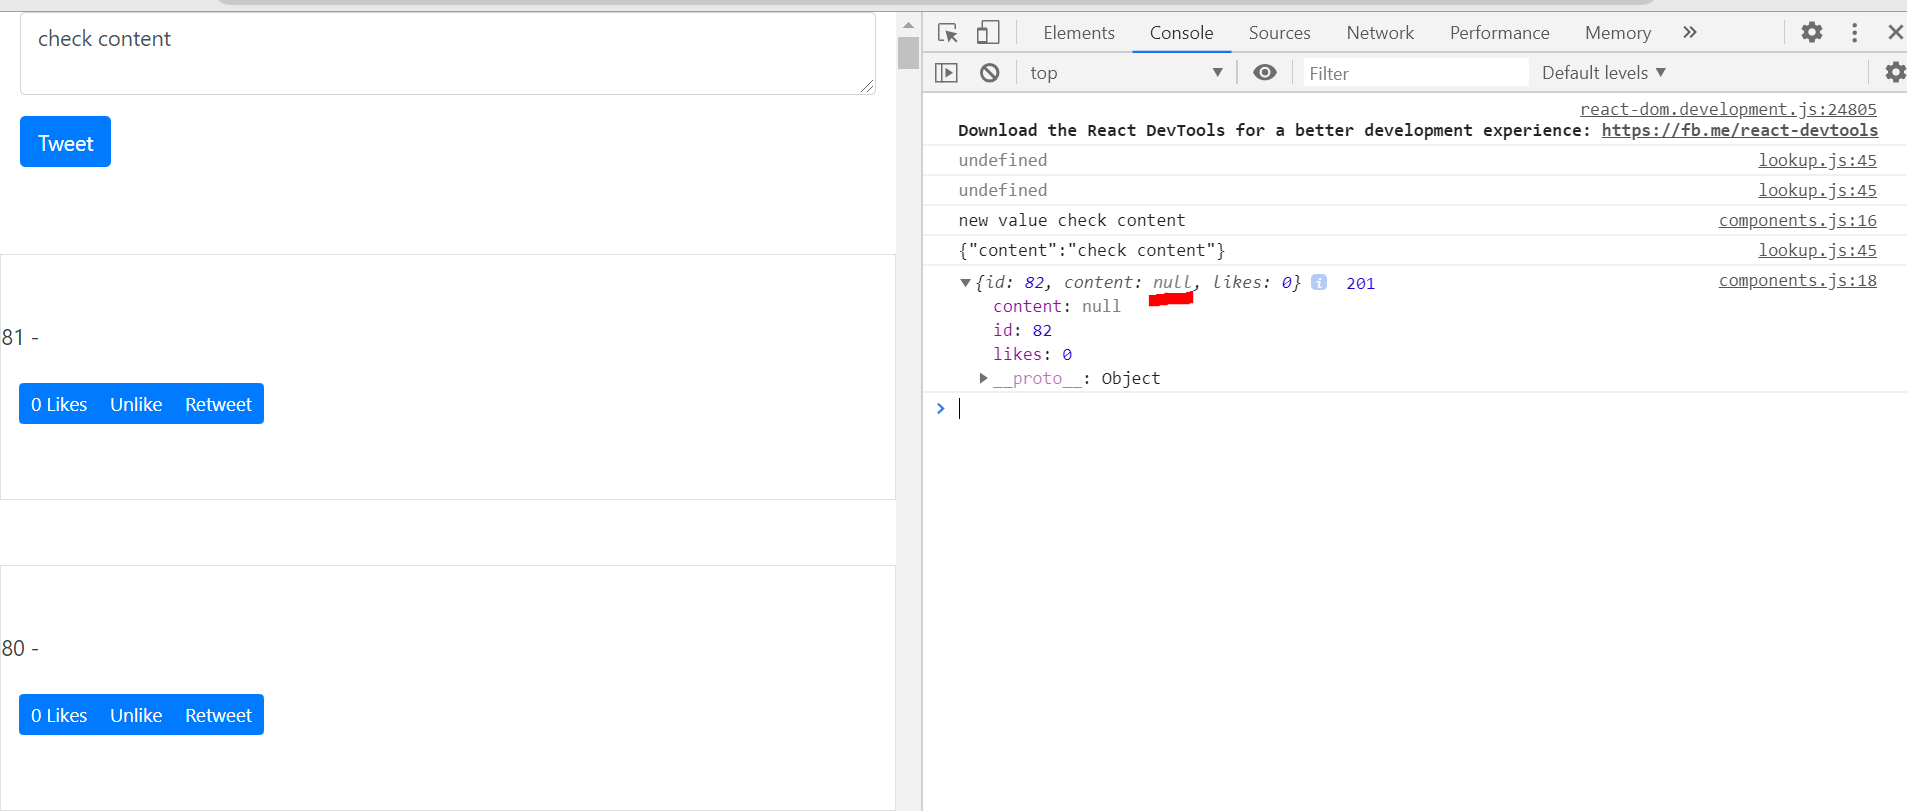The height and width of the screenshot is (811, 1907).
Task: Show more DevTools tabs chevron
Action: click(x=1690, y=32)
